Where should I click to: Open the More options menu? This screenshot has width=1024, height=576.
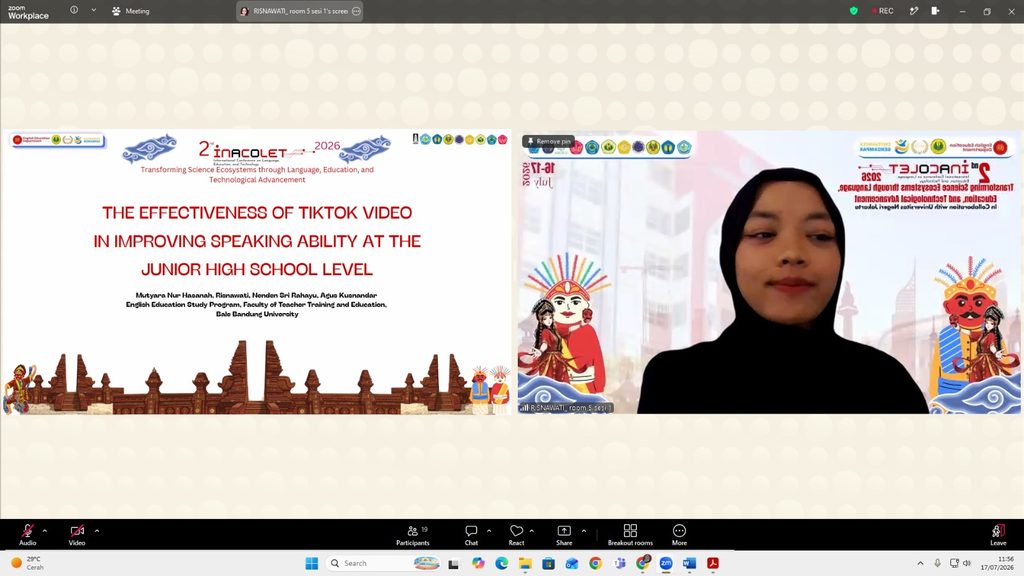[679, 534]
